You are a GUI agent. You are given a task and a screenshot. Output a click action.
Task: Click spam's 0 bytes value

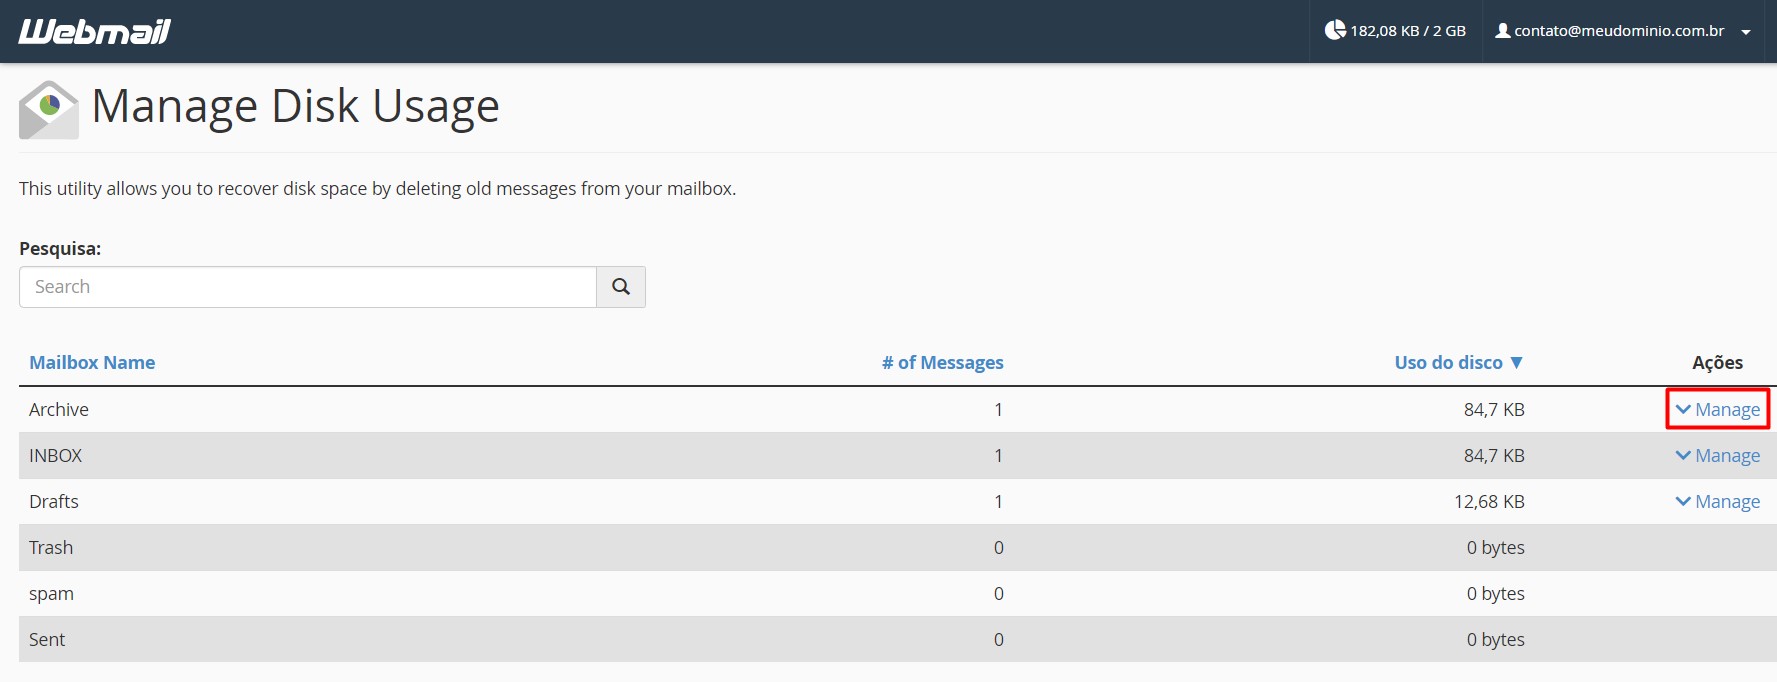pyautogui.click(x=1496, y=593)
